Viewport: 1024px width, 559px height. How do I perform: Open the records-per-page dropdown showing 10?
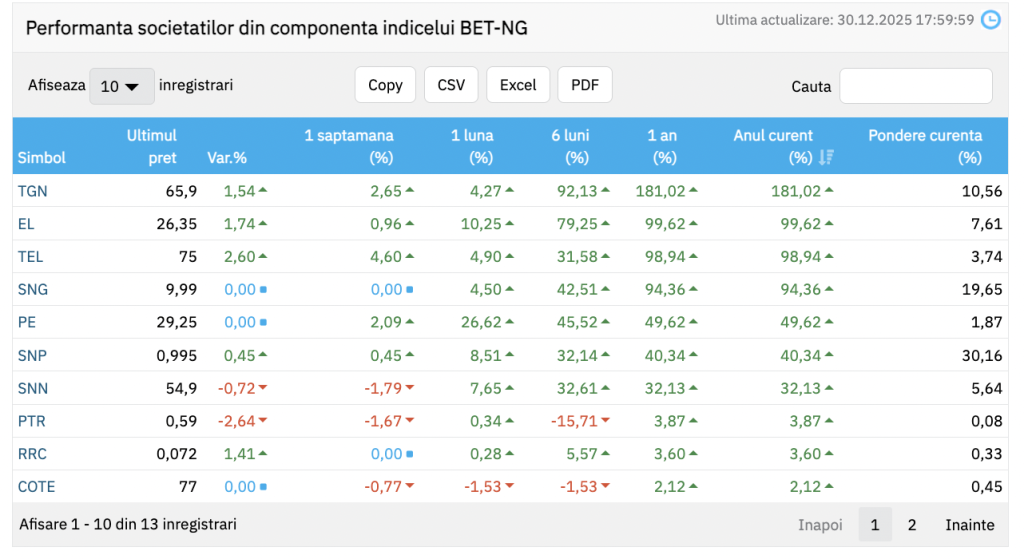122,87
